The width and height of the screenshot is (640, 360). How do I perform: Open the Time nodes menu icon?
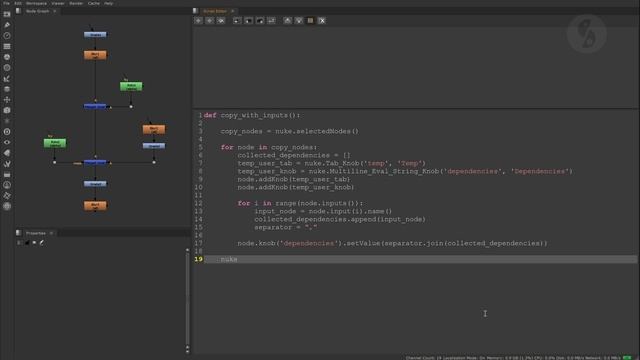tap(7, 36)
